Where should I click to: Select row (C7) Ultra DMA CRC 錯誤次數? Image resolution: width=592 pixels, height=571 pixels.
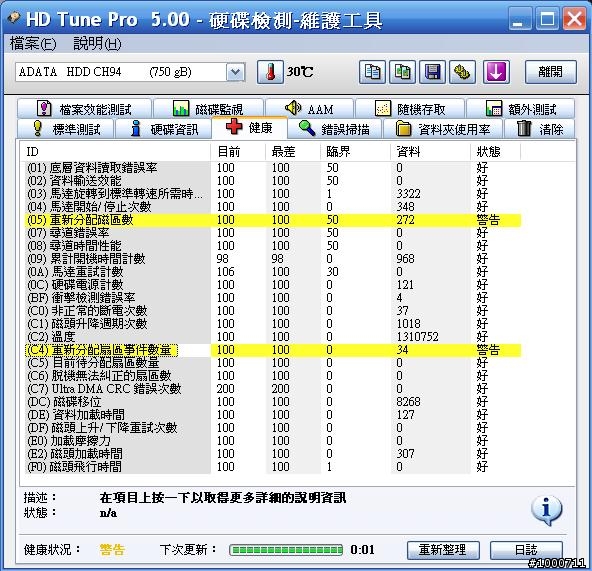(273, 389)
